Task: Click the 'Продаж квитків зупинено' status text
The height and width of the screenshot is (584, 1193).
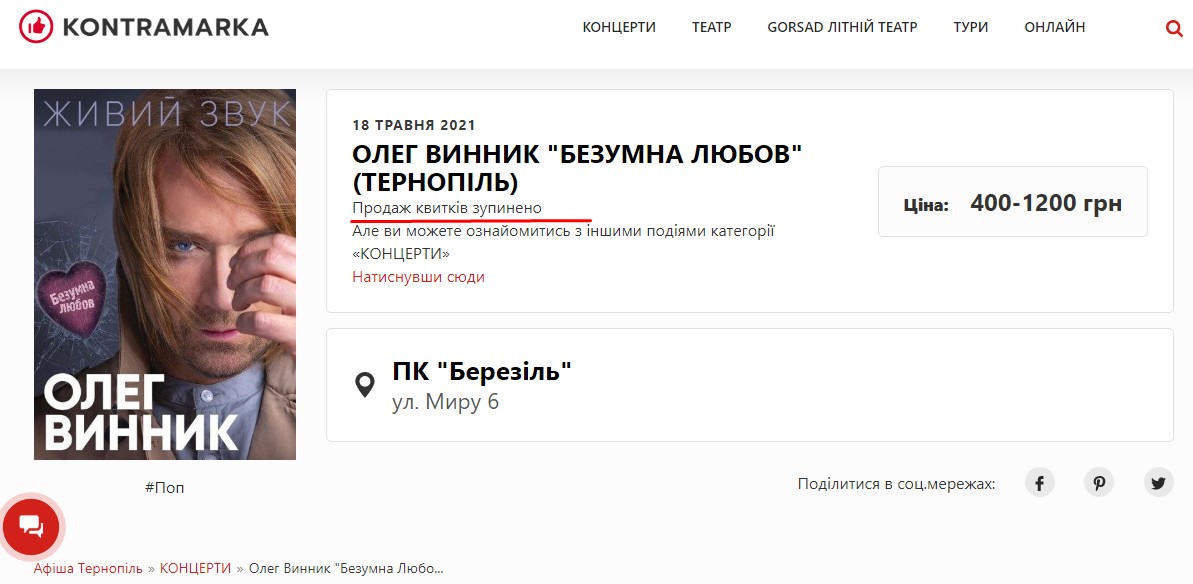Action: (x=447, y=208)
